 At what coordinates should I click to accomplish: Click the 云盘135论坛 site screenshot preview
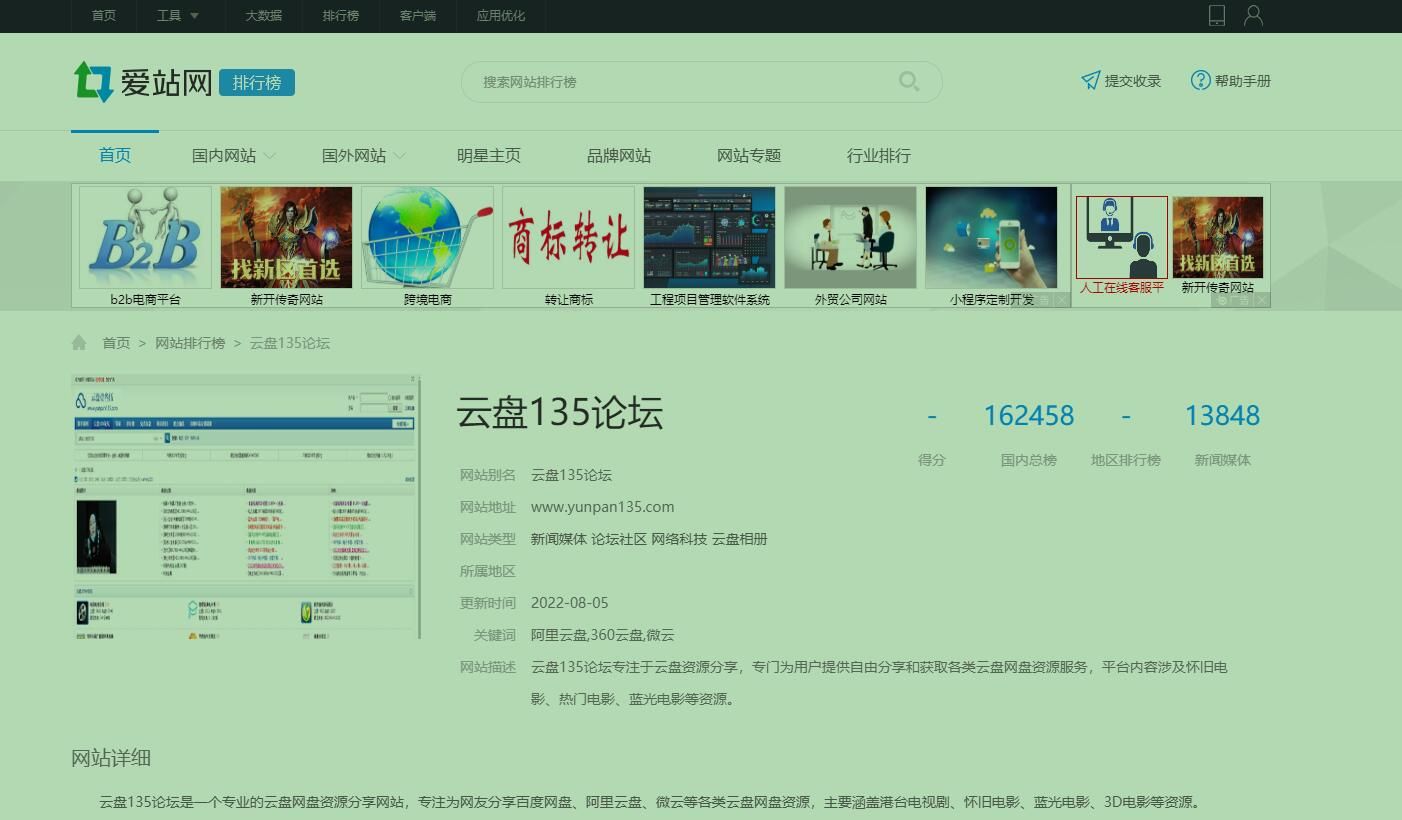click(246, 507)
